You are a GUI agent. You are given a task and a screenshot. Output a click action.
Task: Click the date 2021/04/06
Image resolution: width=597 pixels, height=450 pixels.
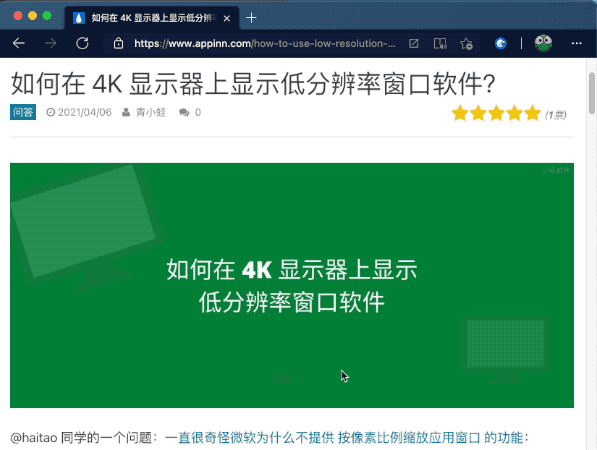85,112
